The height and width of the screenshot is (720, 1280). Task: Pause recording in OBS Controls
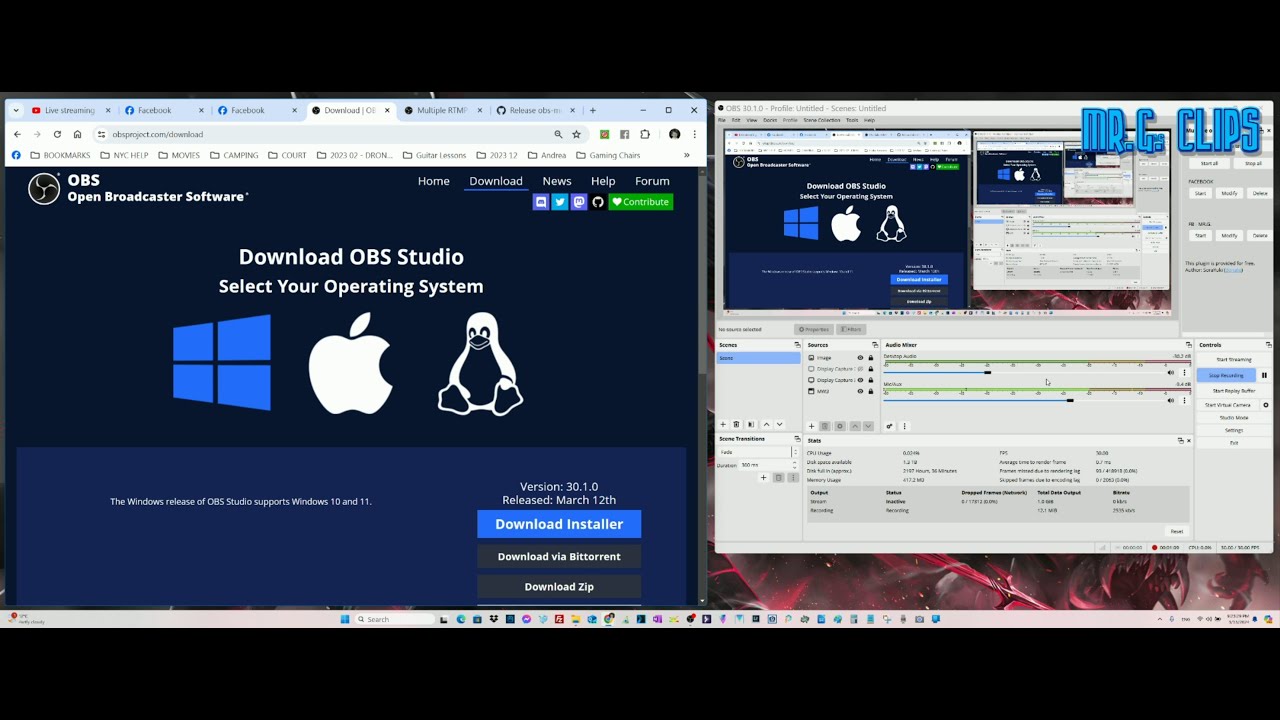pos(1264,375)
